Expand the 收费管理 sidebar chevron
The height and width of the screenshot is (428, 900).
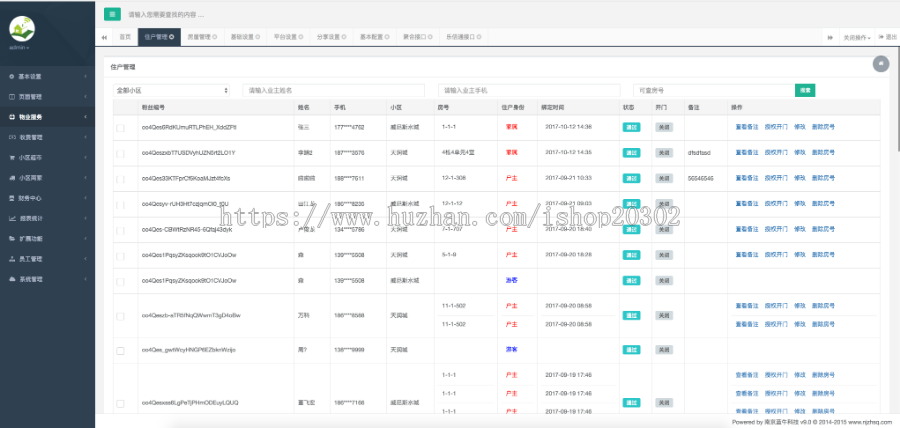(85, 137)
